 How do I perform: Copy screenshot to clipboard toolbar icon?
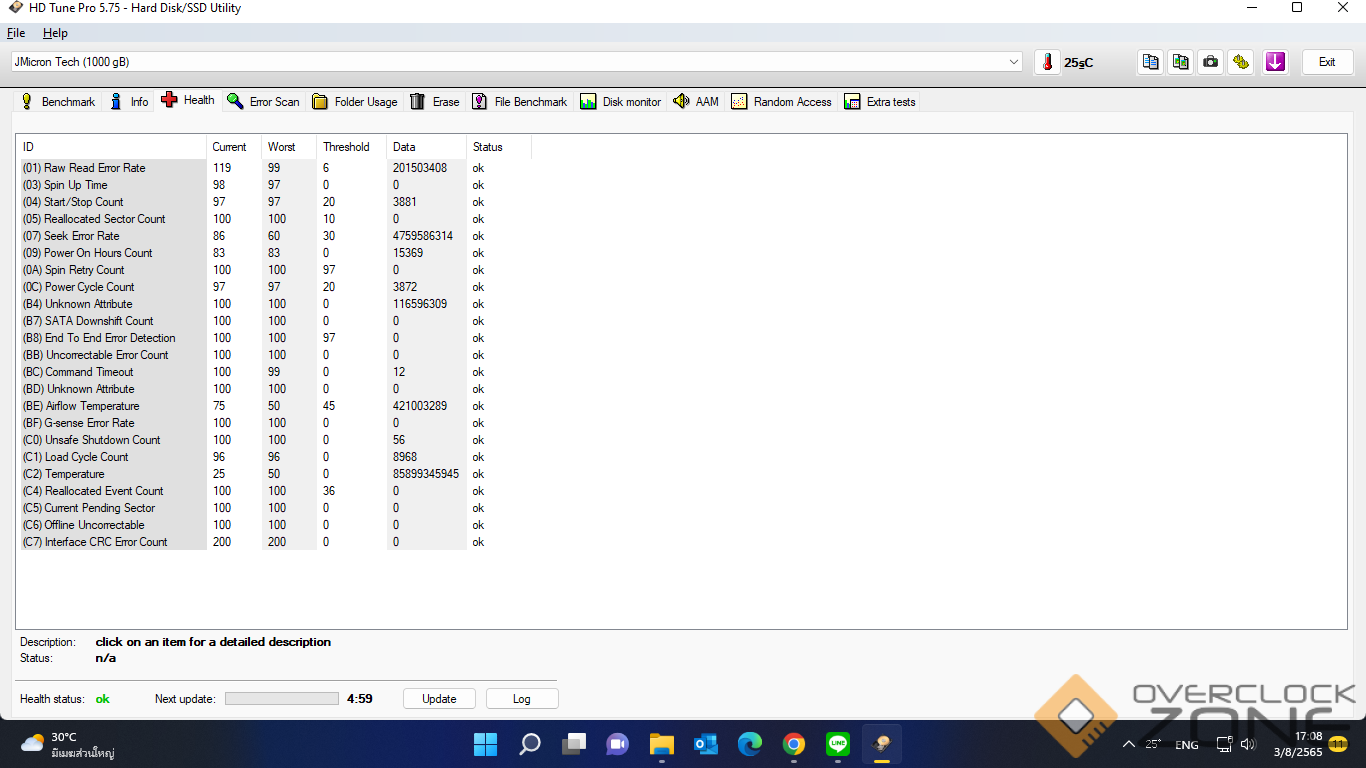[x=1181, y=62]
